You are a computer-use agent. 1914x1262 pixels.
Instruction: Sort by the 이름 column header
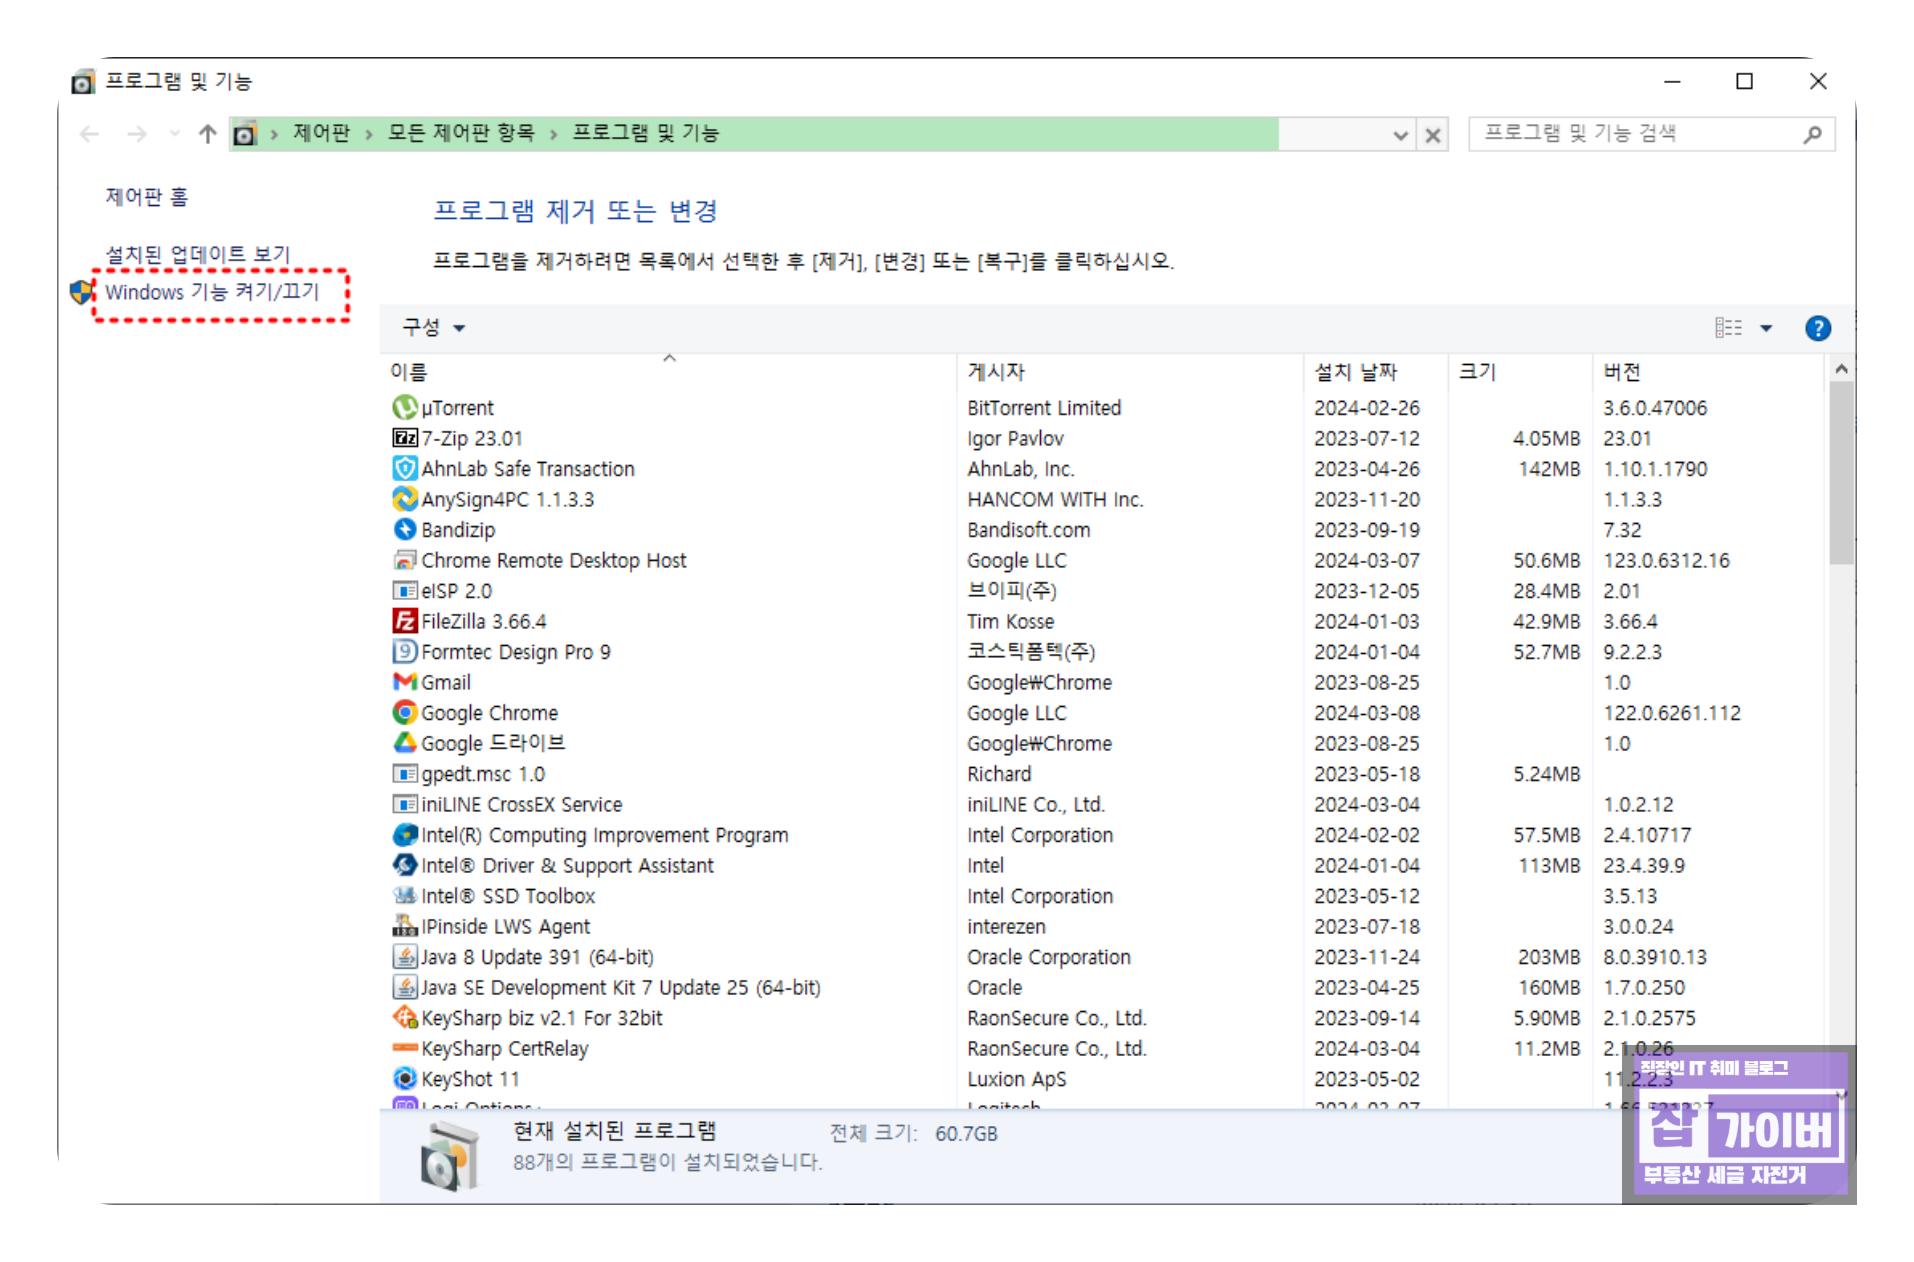[668, 371]
